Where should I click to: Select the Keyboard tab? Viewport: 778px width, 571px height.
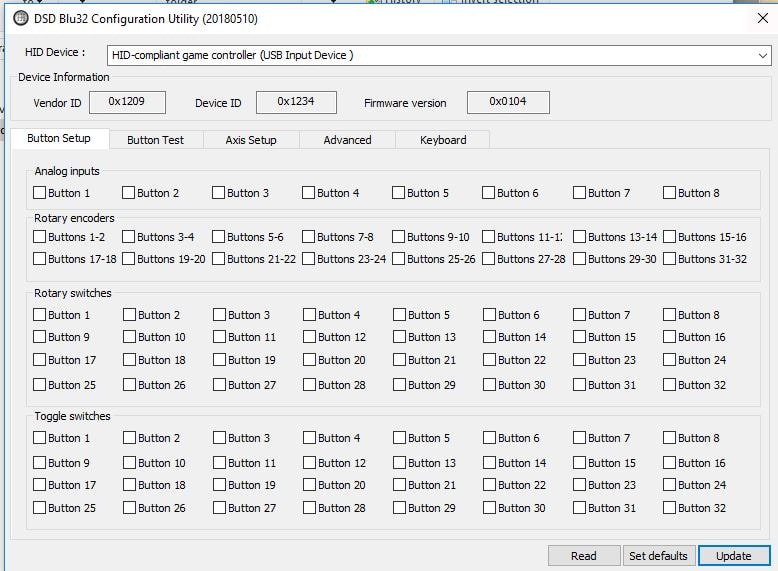[443, 140]
